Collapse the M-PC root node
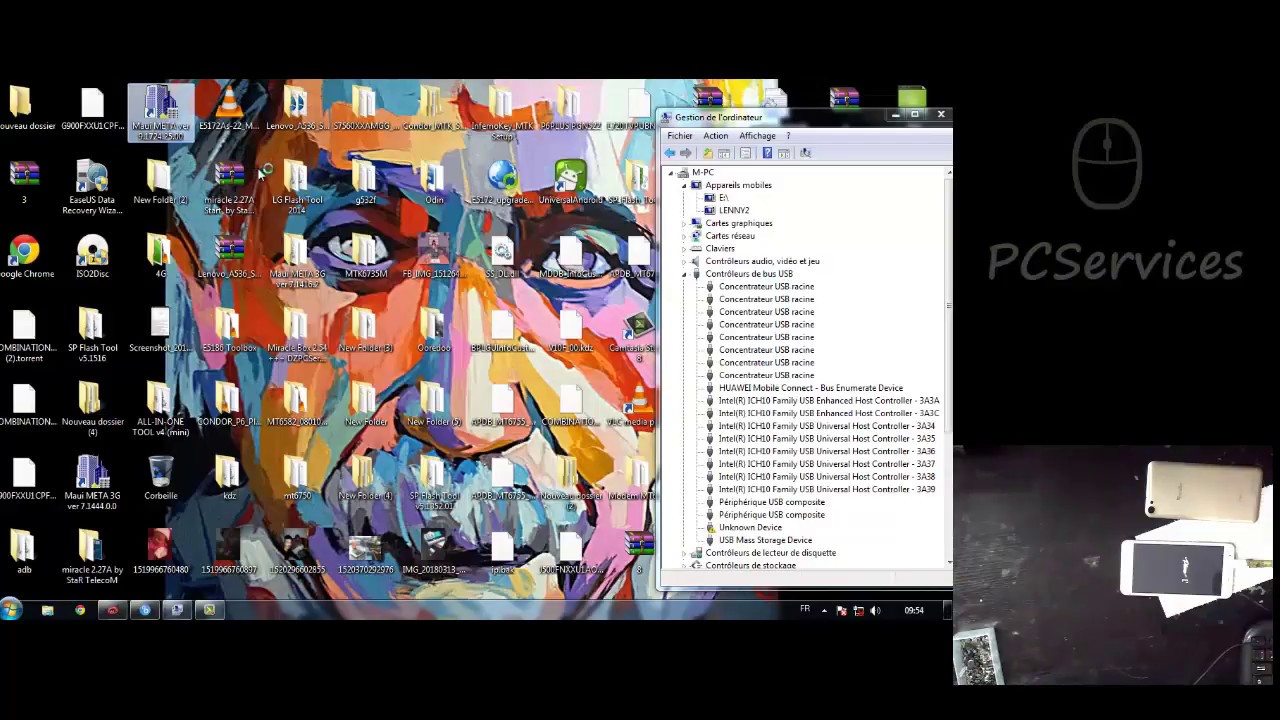 671,173
